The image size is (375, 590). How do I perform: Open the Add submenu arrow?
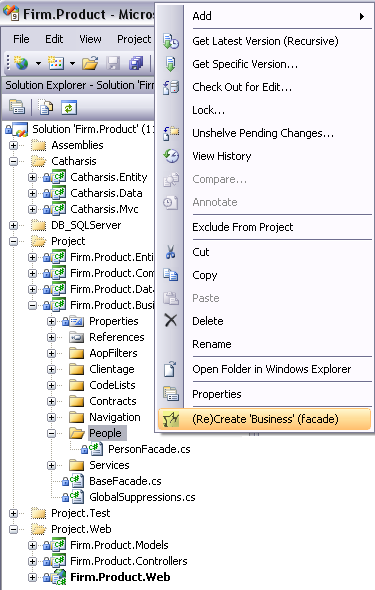pyautogui.click(x=361, y=16)
